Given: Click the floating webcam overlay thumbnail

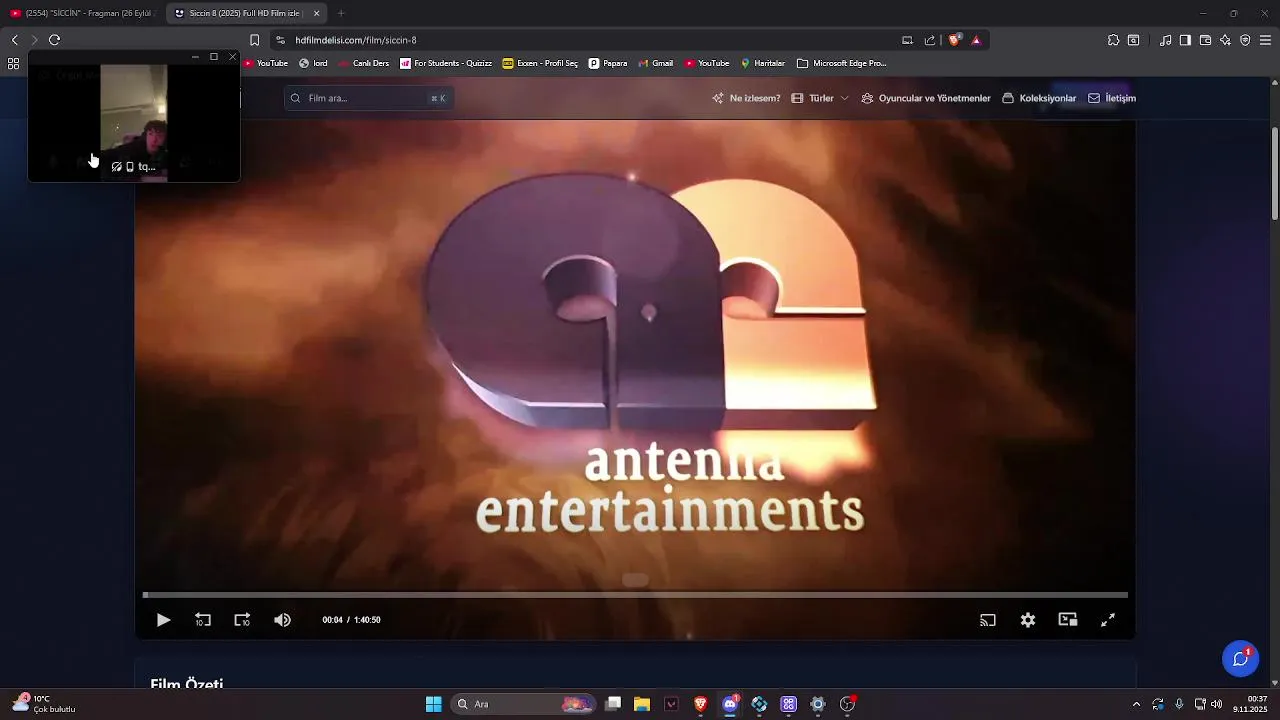Looking at the screenshot, I should [x=134, y=122].
